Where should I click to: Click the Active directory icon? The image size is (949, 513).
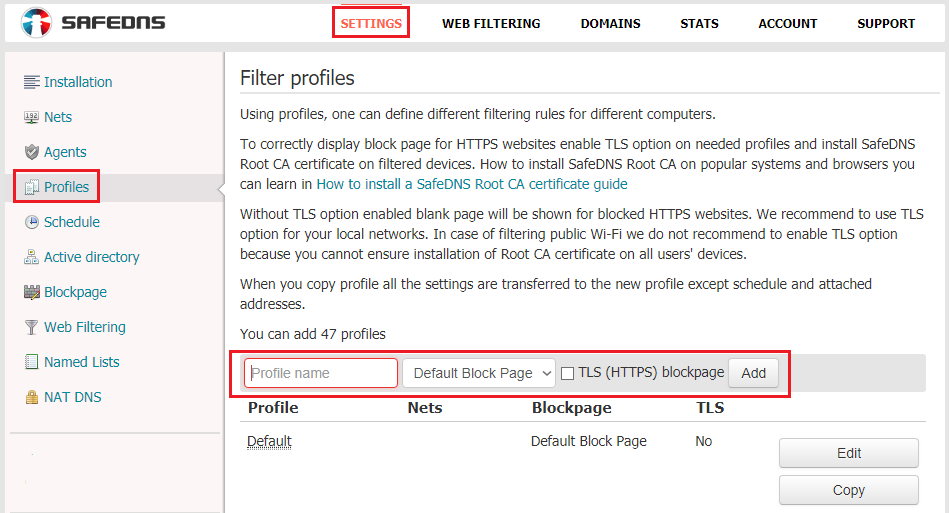click(31, 257)
